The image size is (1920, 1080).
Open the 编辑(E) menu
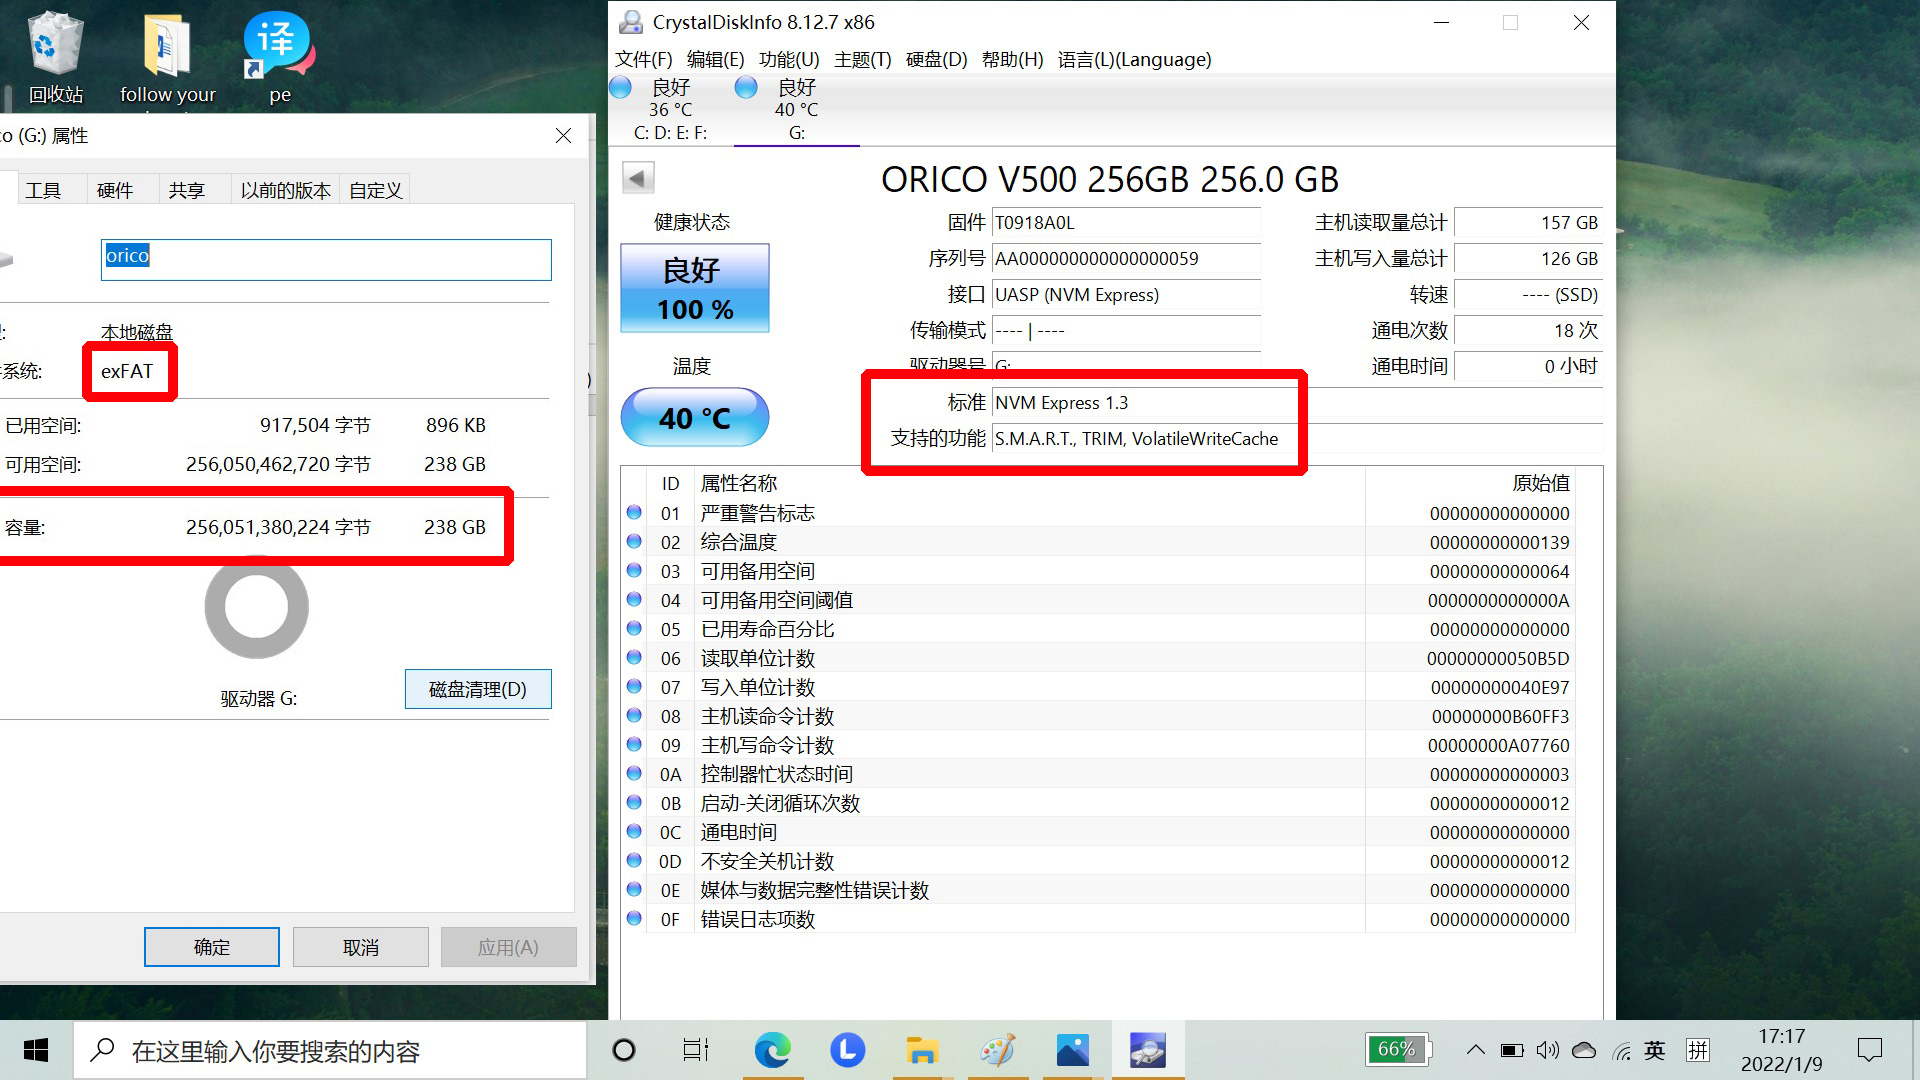[715, 59]
